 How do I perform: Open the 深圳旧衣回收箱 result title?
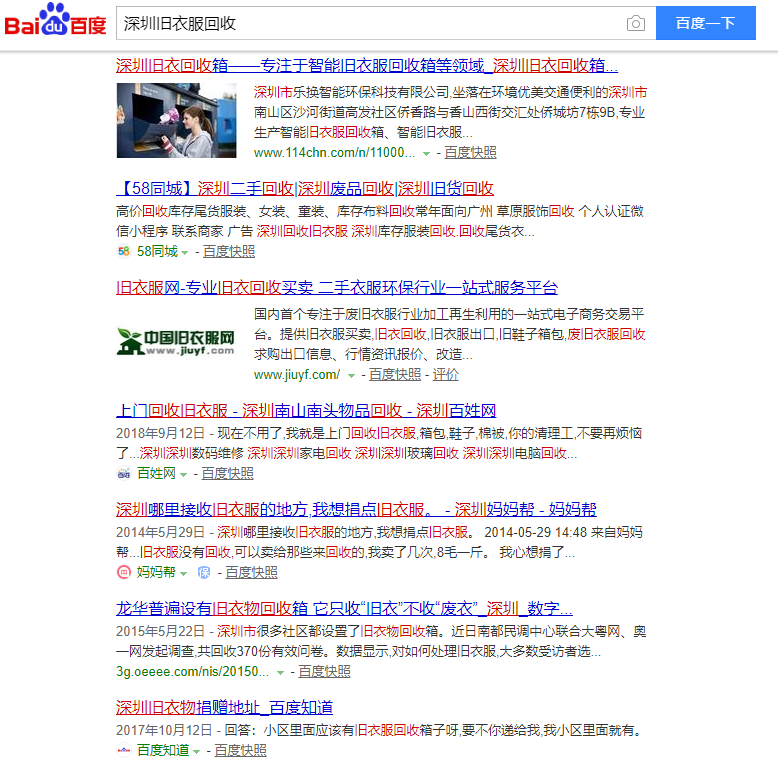367,65
